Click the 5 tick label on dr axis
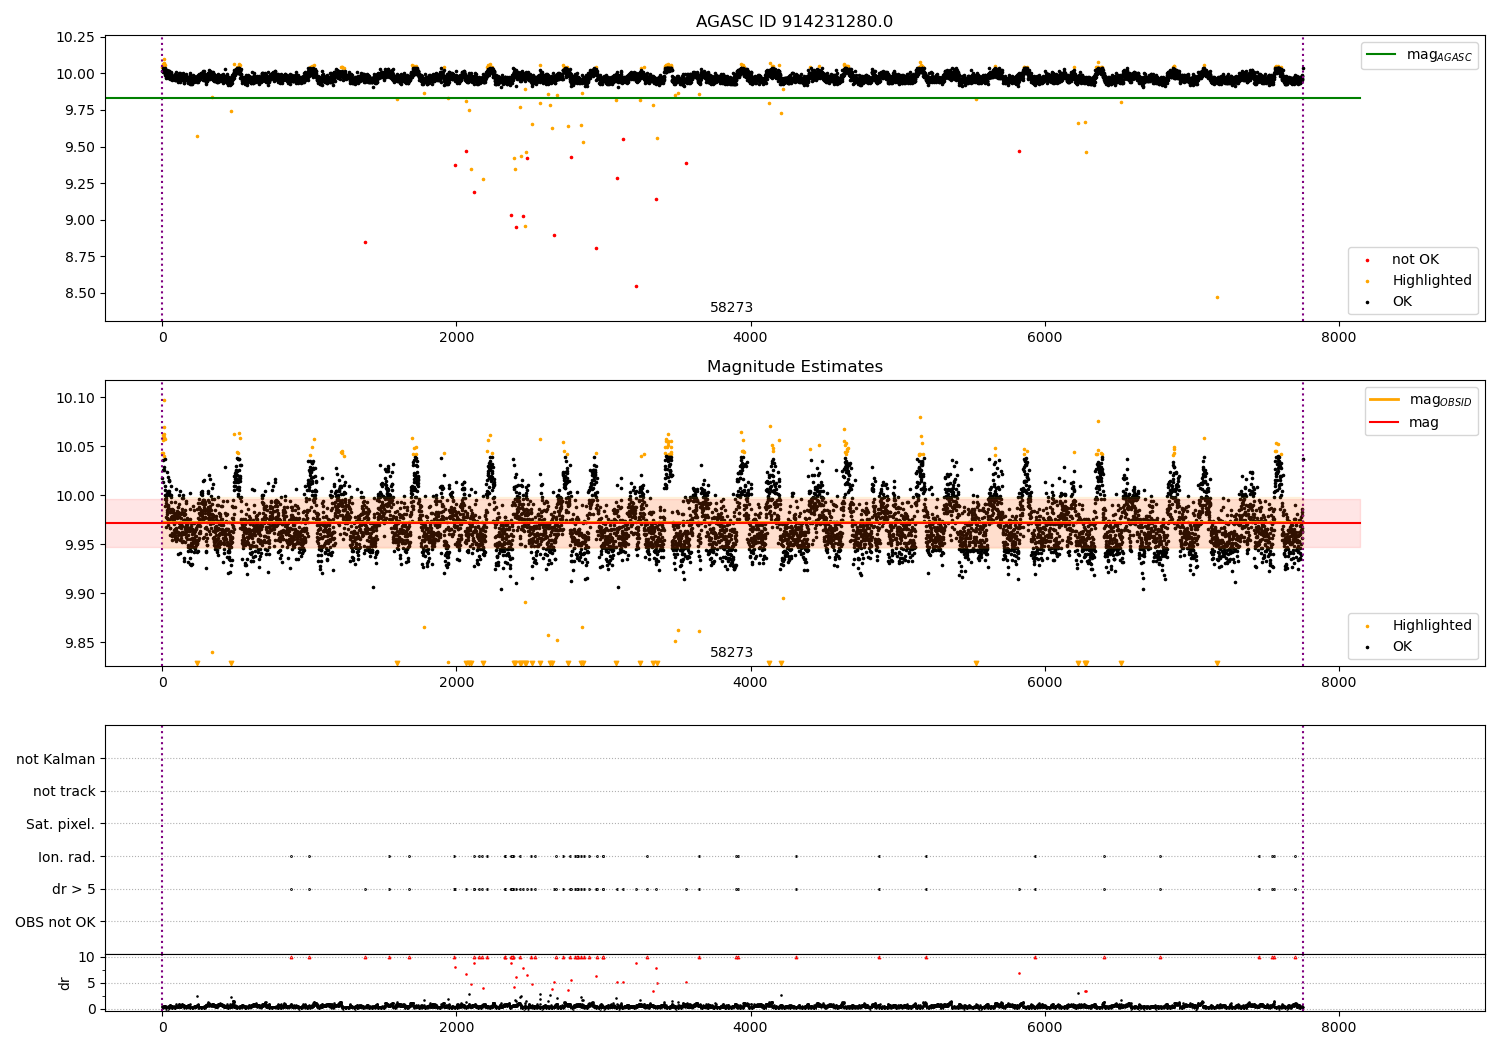 91,983
